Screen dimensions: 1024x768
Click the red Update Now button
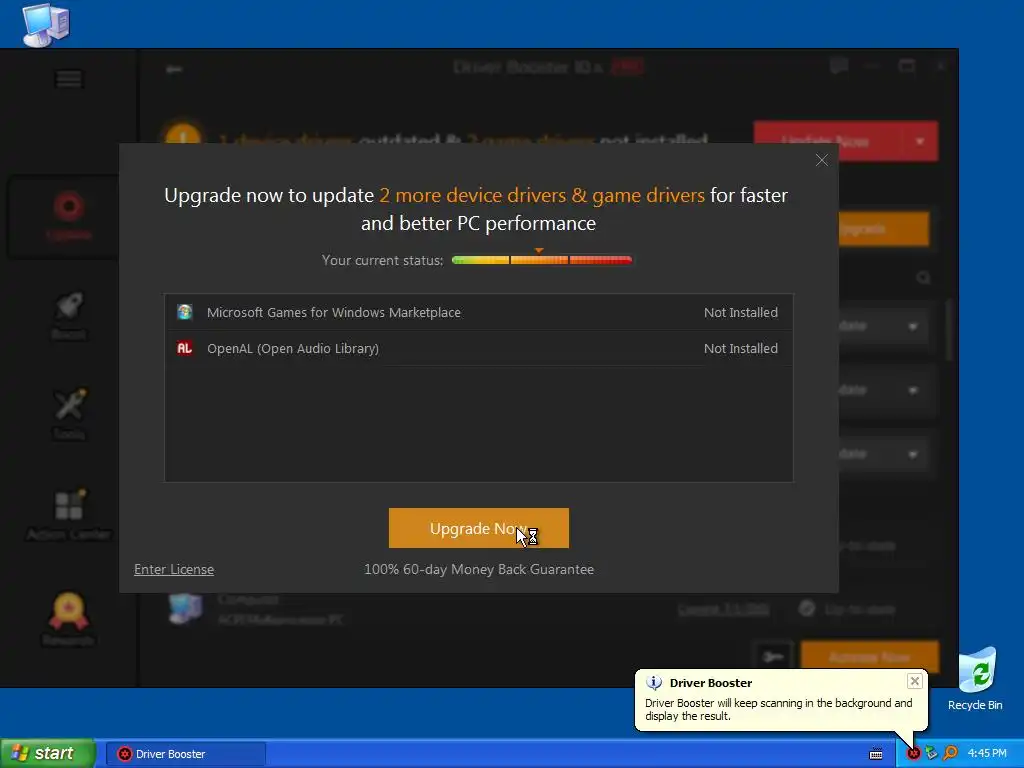click(x=828, y=141)
